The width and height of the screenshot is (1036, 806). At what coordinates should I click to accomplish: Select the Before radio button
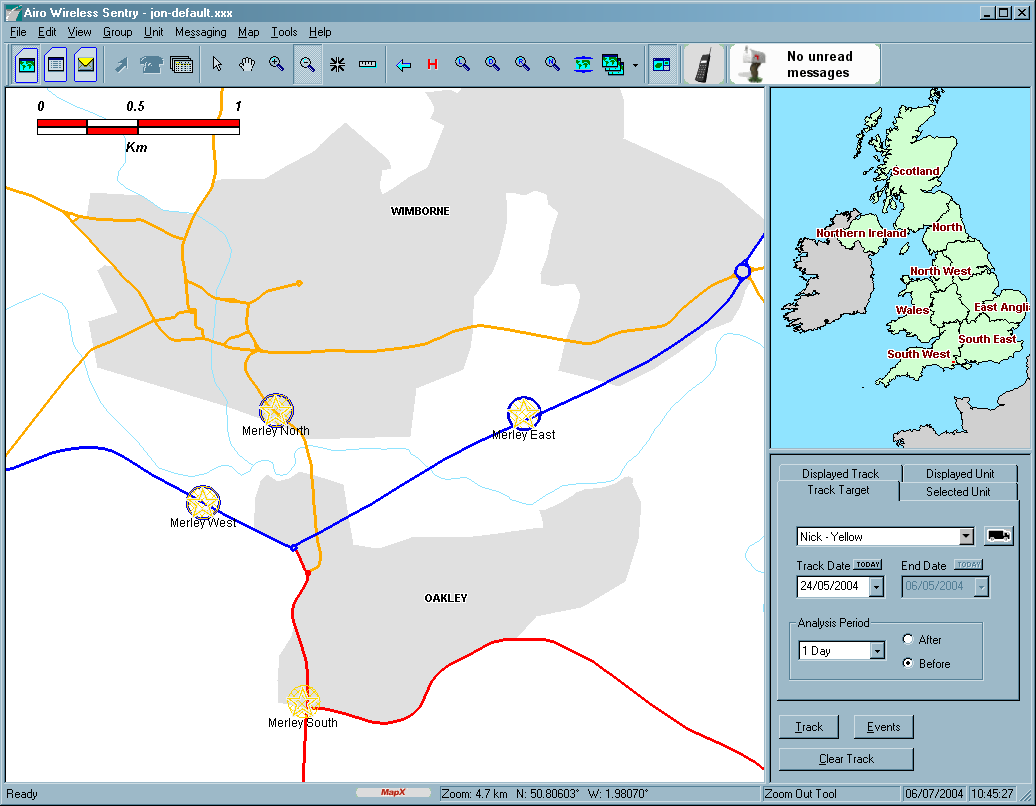click(908, 663)
